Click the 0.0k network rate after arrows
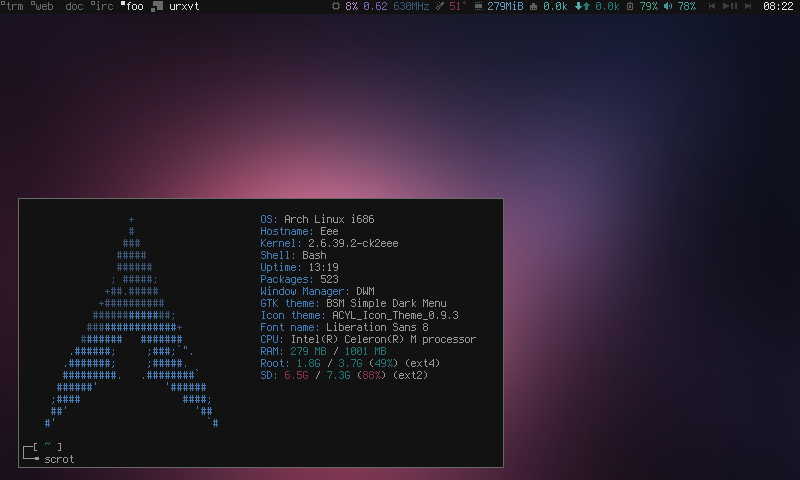Image resolution: width=800 pixels, height=480 pixels. click(x=607, y=7)
